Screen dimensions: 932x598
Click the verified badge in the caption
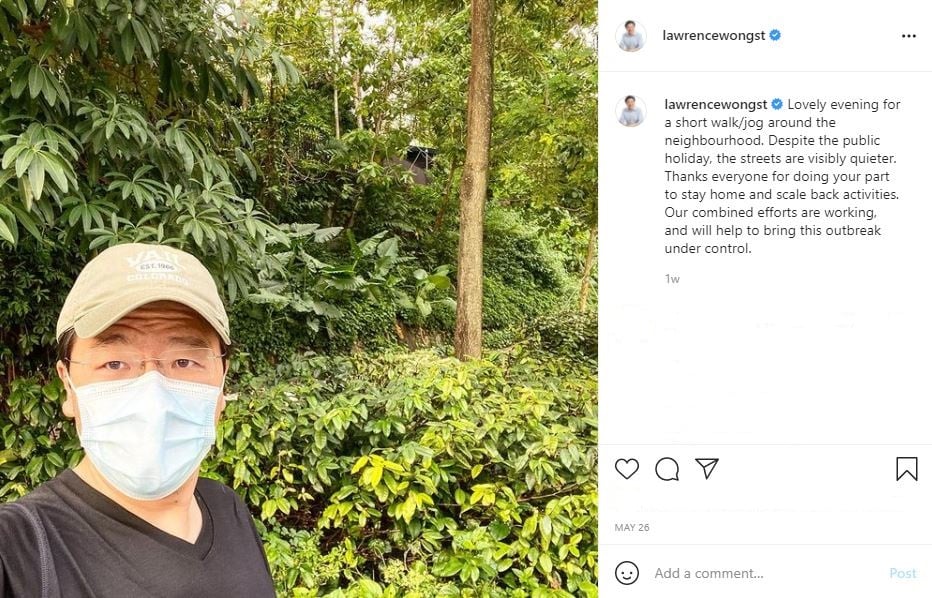(777, 104)
